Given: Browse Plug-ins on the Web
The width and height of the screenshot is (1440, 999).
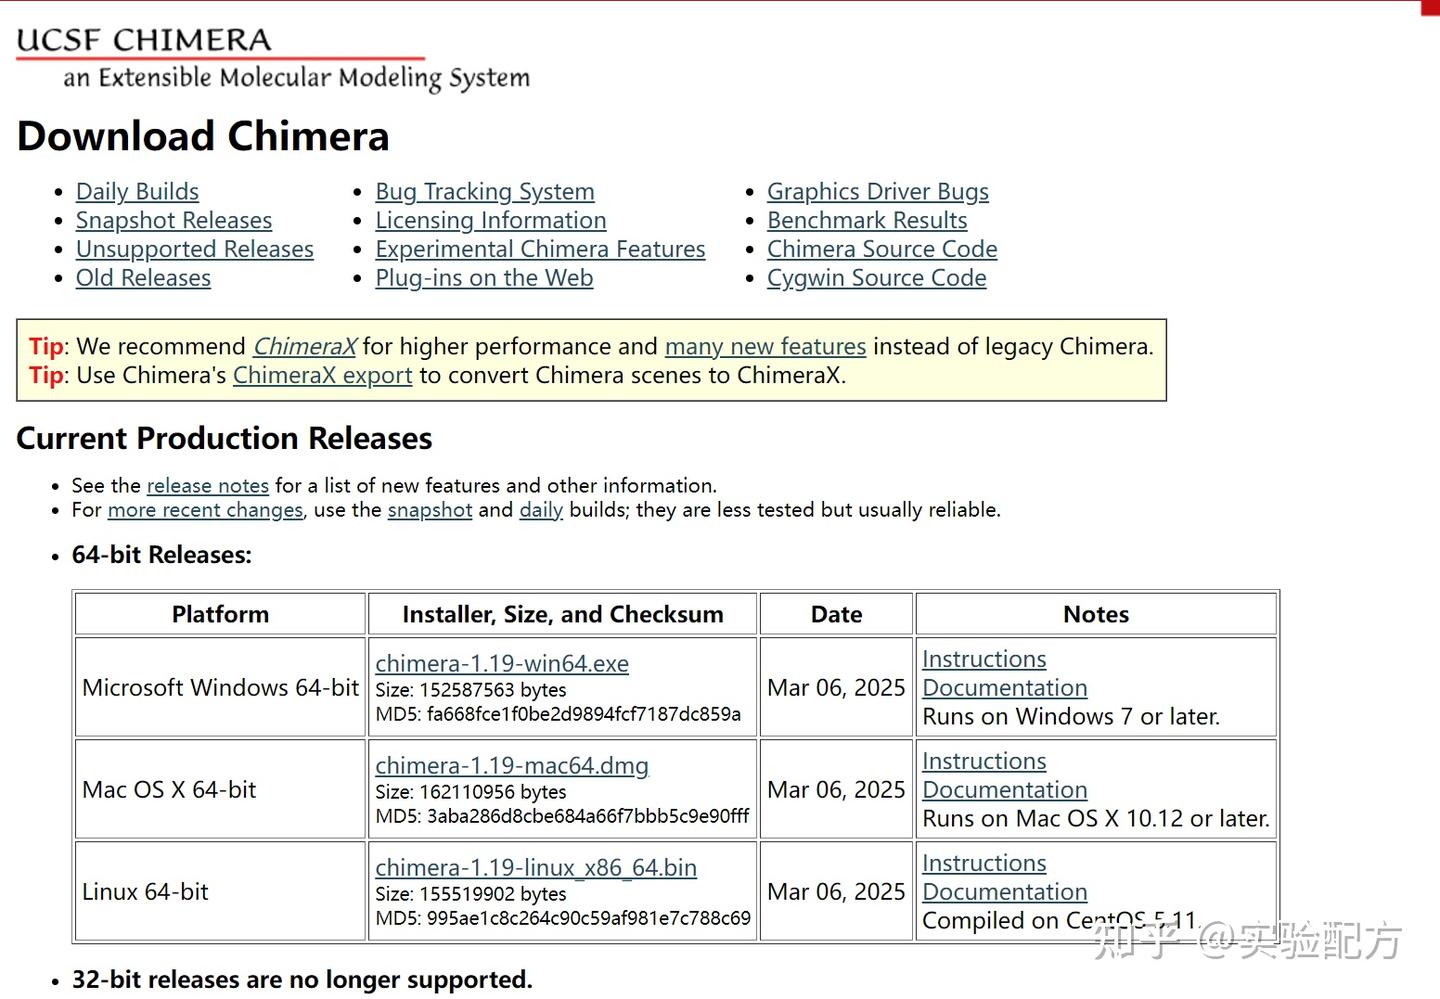Looking at the screenshot, I should point(484,278).
